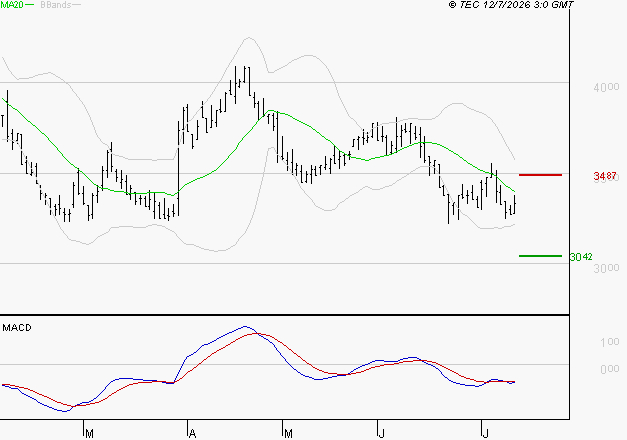
Task: Click the BBands legend label
Action: pos(56,5)
